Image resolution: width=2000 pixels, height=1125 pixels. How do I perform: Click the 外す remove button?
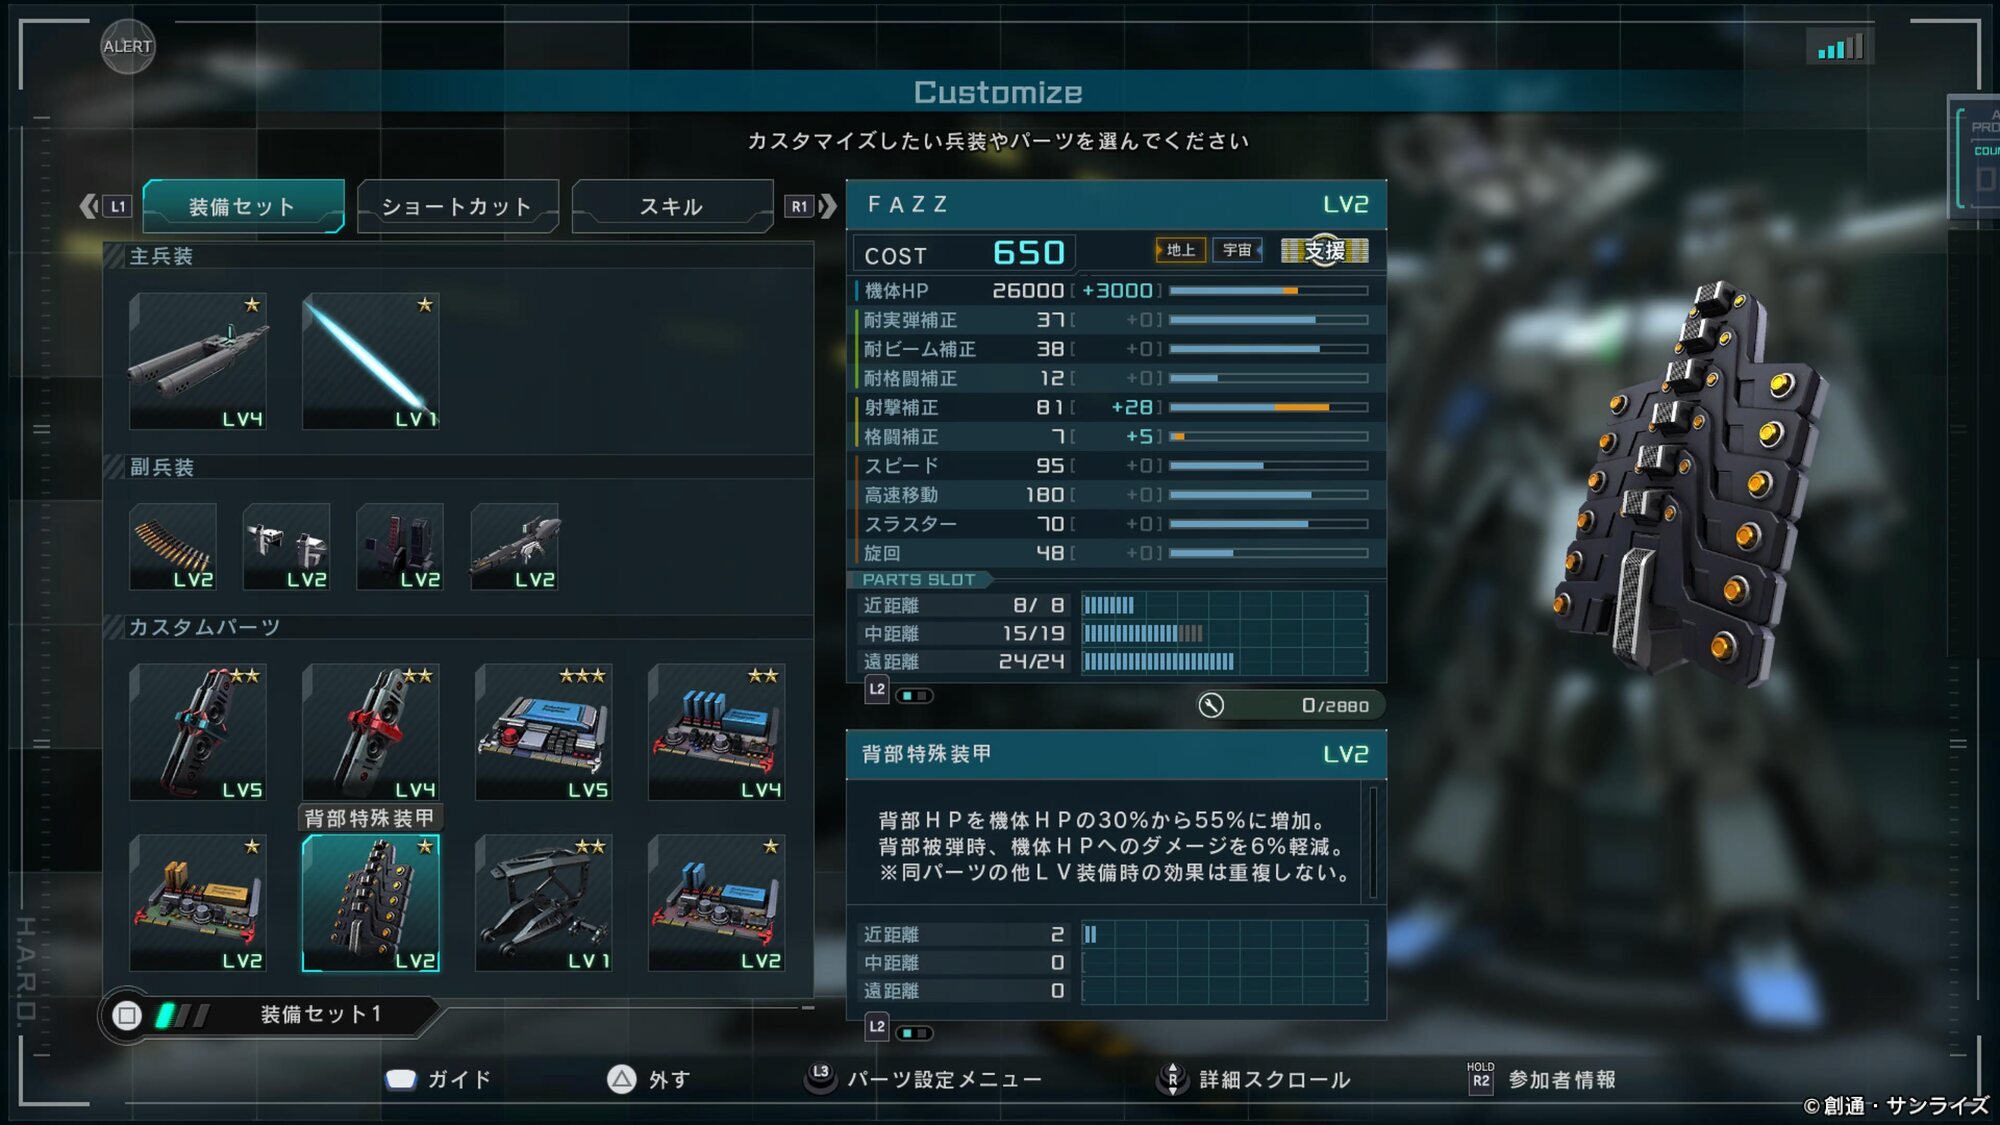(648, 1079)
